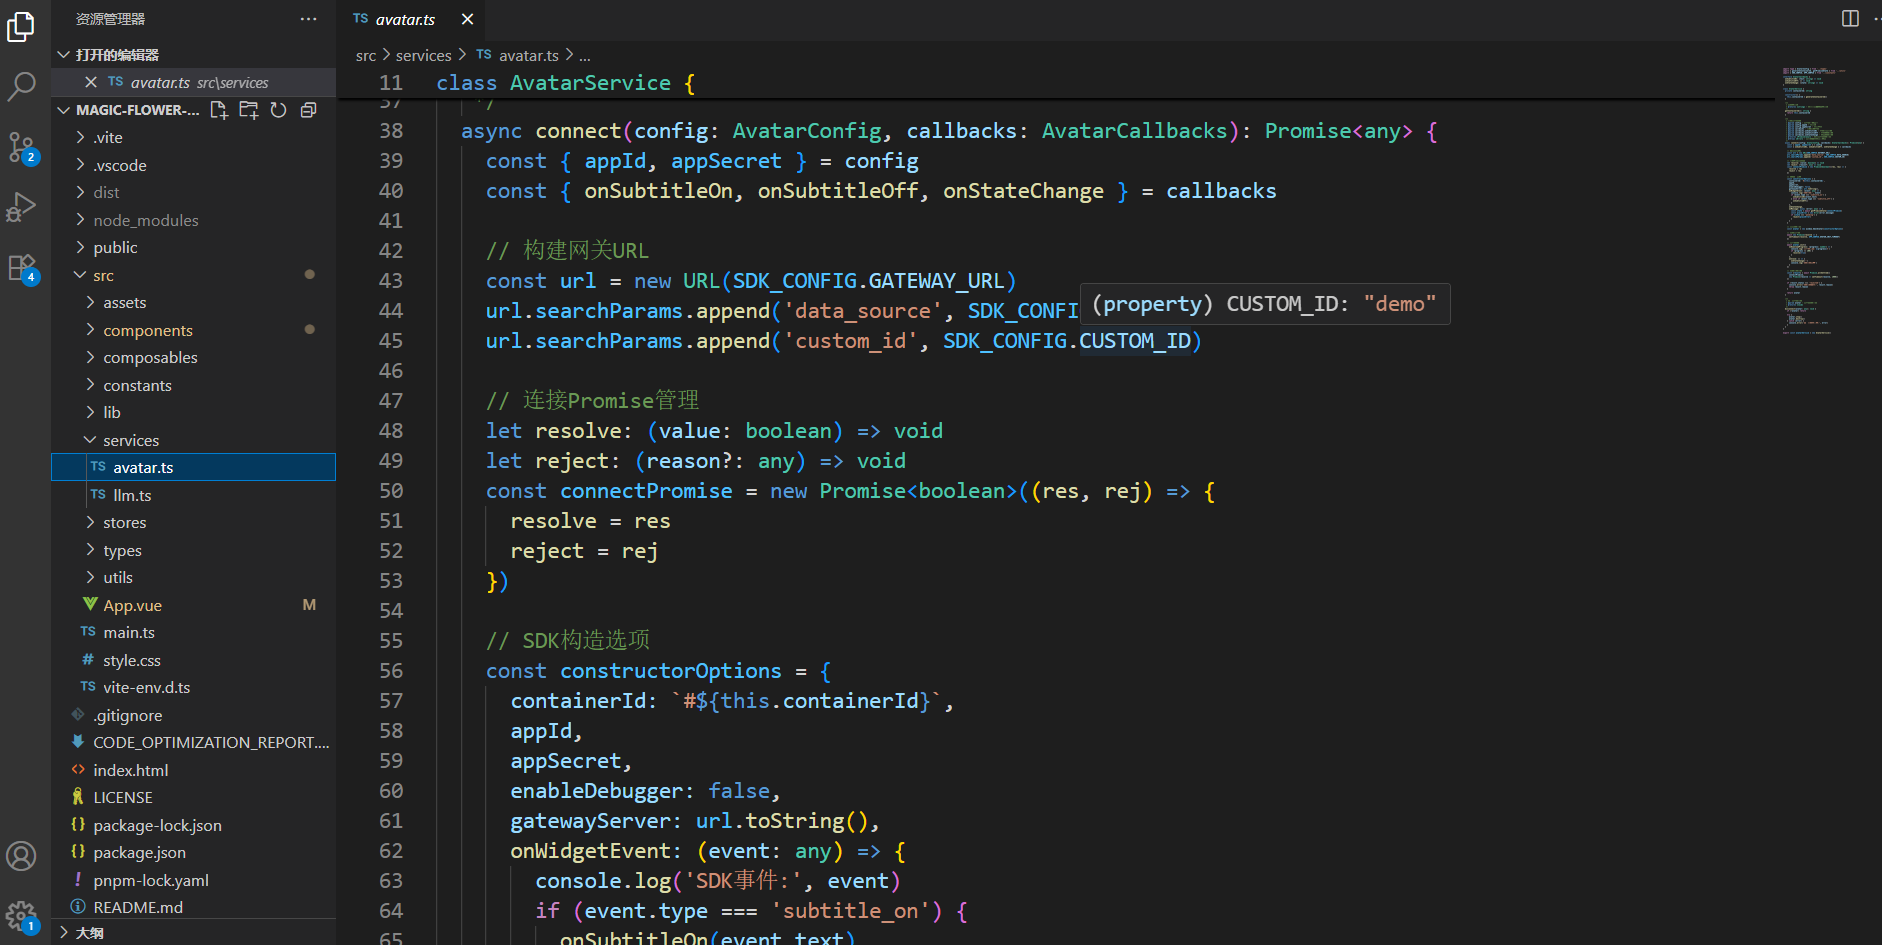Select avatar.ts in the file tree
Viewport: 1882px width, 945px height.
point(193,467)
